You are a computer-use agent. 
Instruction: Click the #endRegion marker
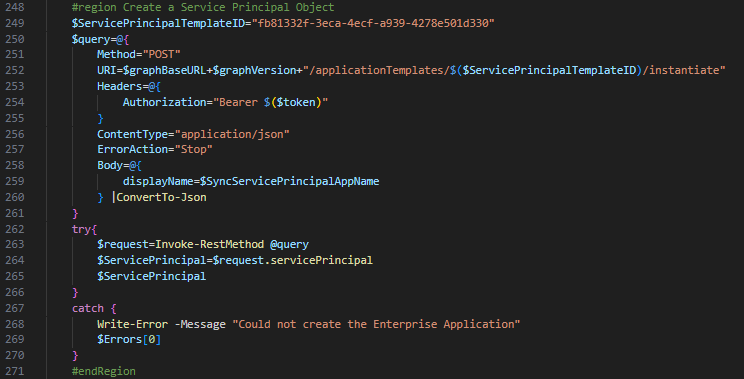tap(104, 371)
